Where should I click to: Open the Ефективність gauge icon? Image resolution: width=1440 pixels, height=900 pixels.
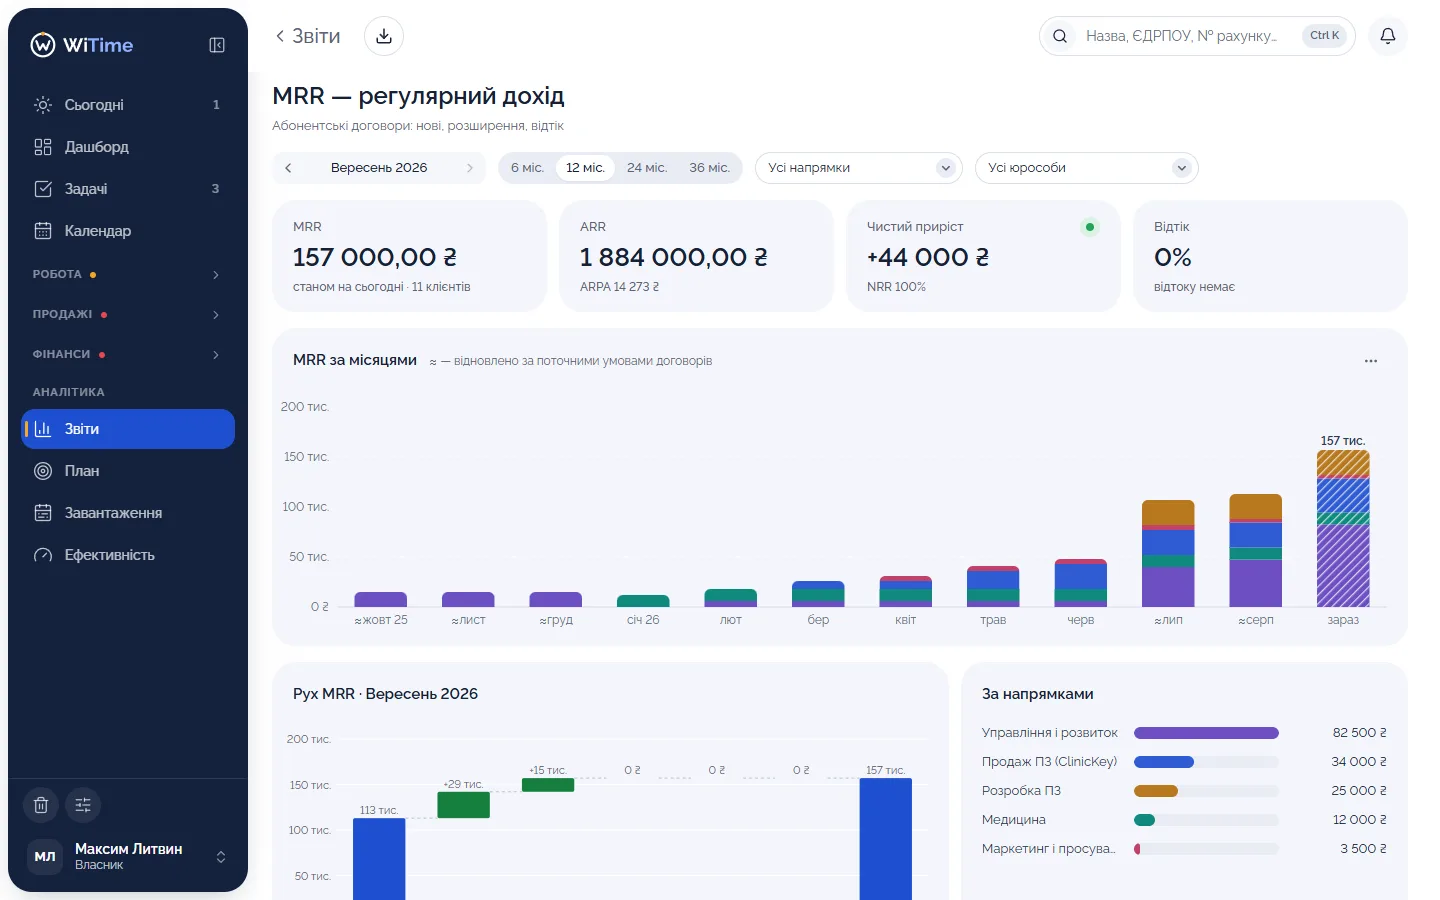pos(43,555)
